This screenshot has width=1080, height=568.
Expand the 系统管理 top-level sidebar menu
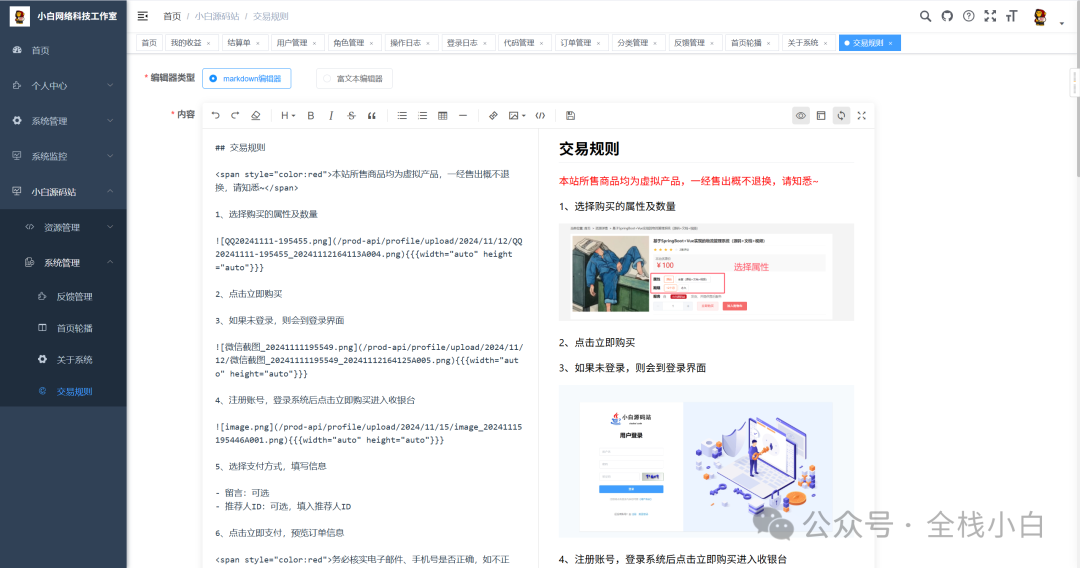tap(63, 120)
